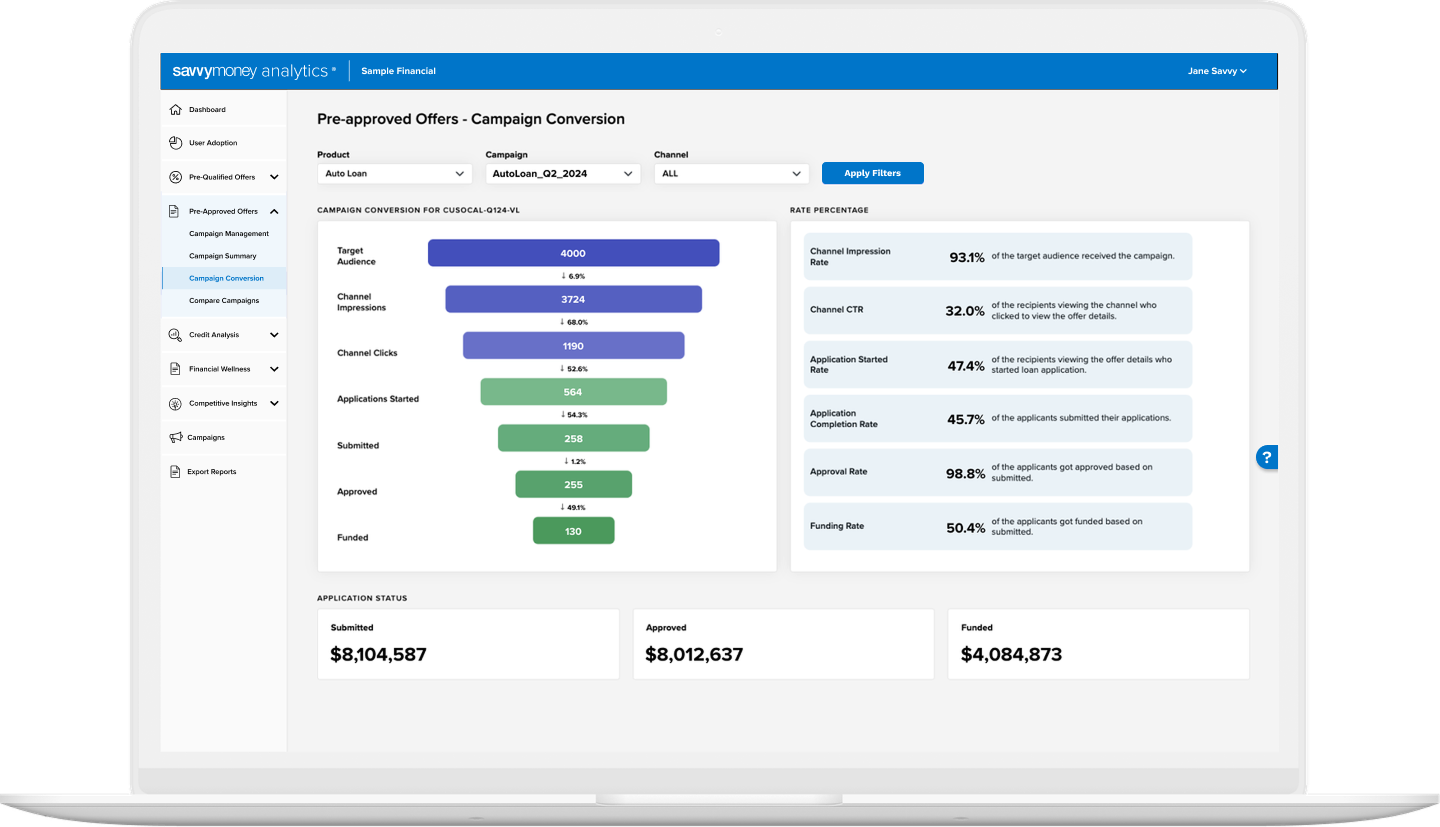Select Compare Campaigns in sidebar

[224, 300]
